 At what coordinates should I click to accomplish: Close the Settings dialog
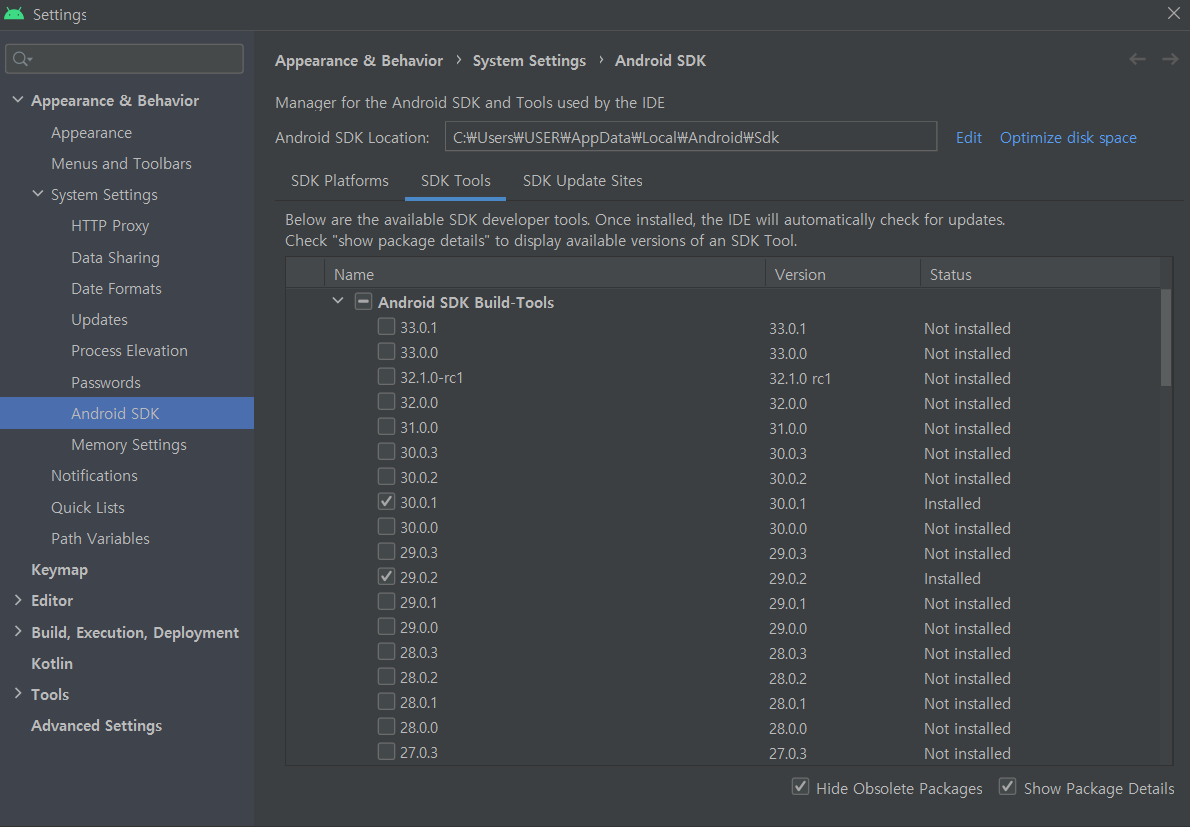point(1173,13)
